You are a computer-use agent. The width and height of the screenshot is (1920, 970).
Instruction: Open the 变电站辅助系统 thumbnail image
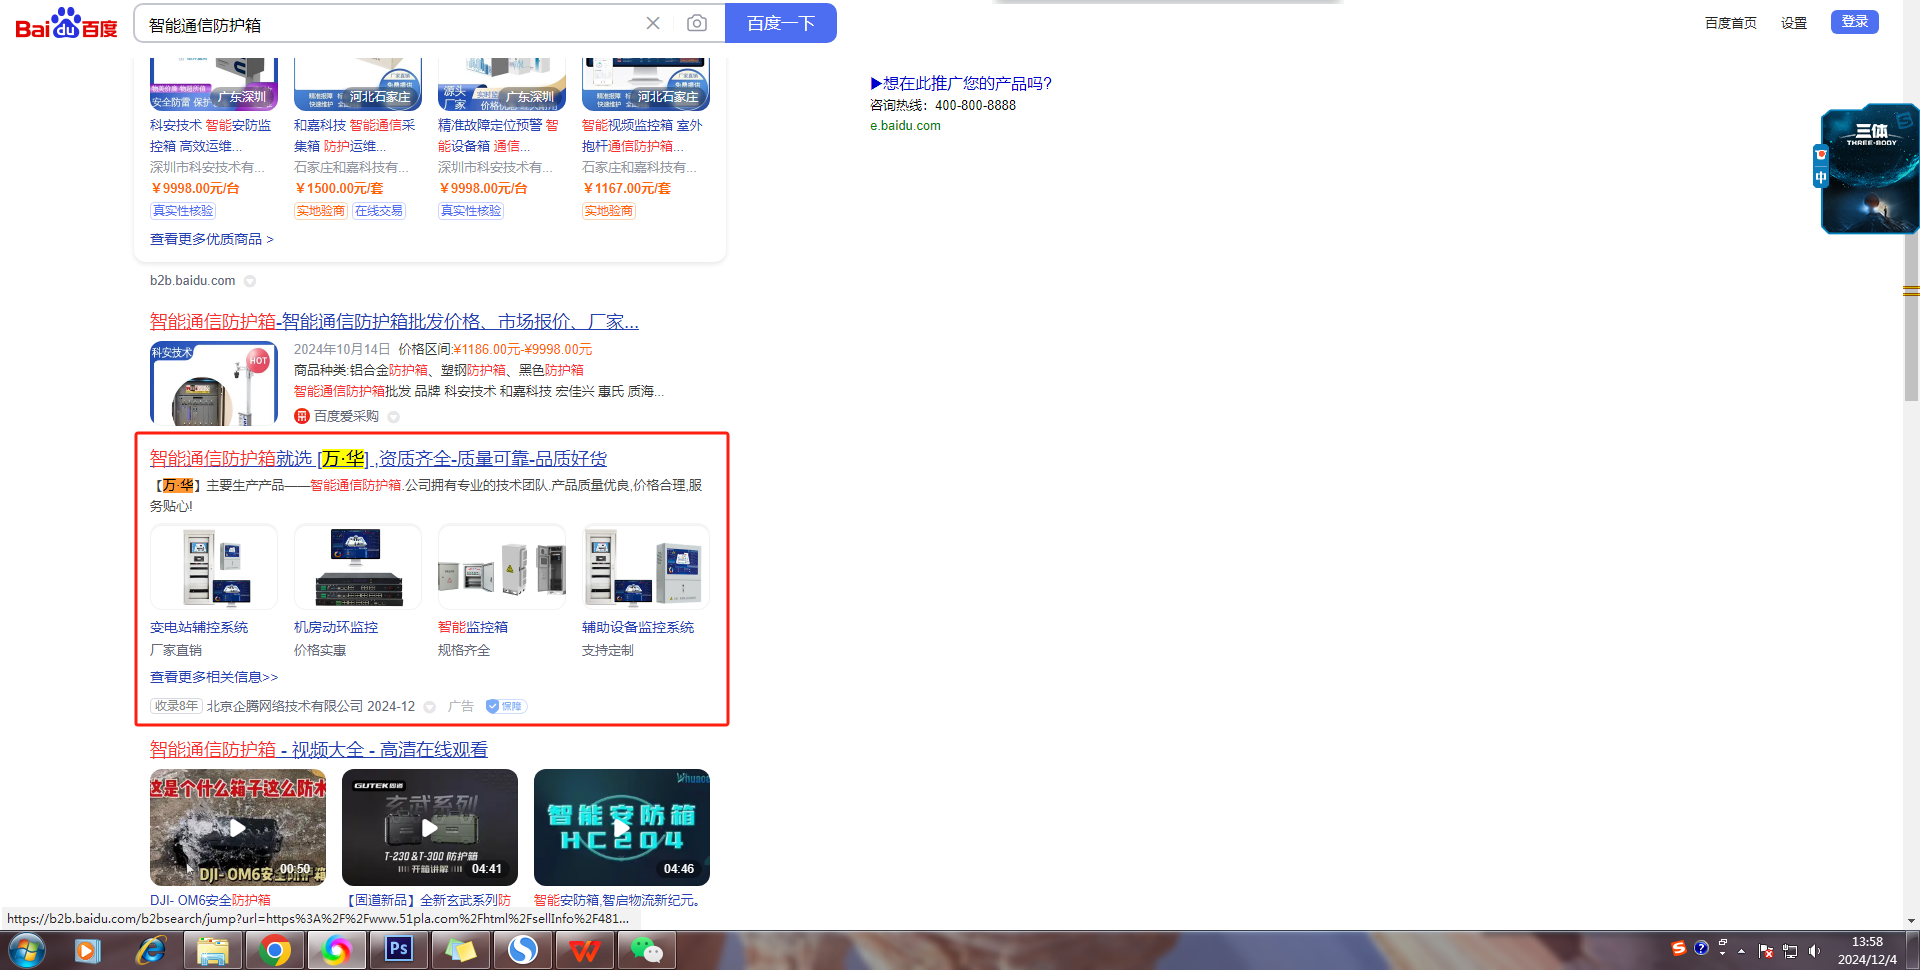pos(214,567)
